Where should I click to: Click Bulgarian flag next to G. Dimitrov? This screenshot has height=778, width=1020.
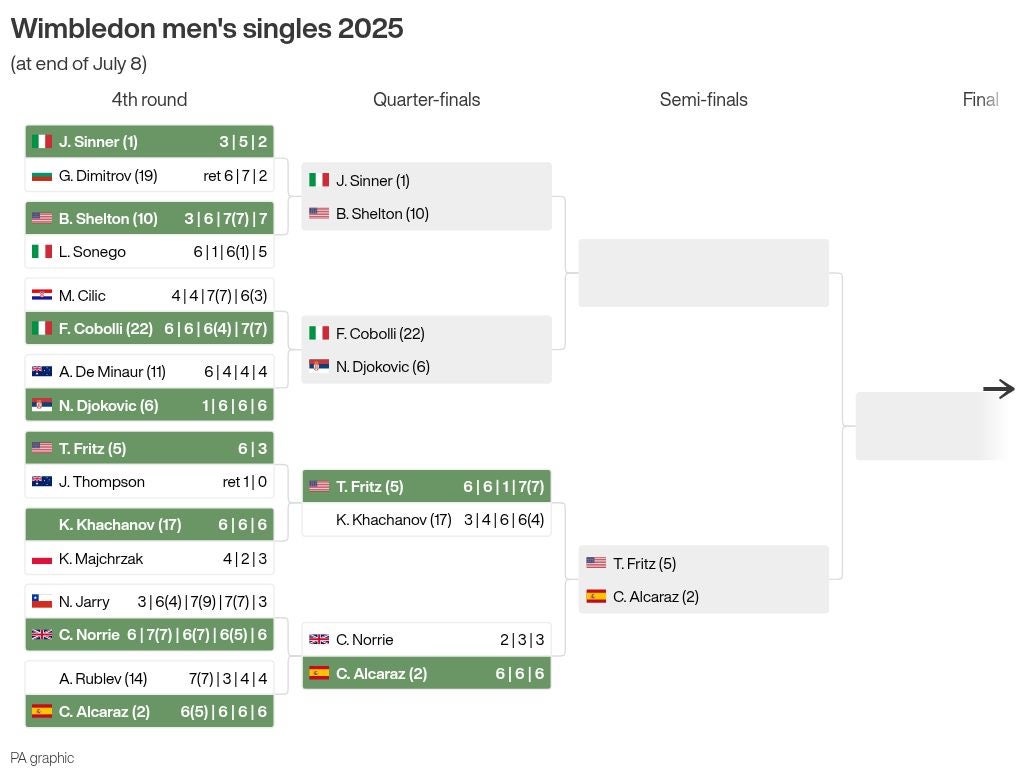[42, 176]
